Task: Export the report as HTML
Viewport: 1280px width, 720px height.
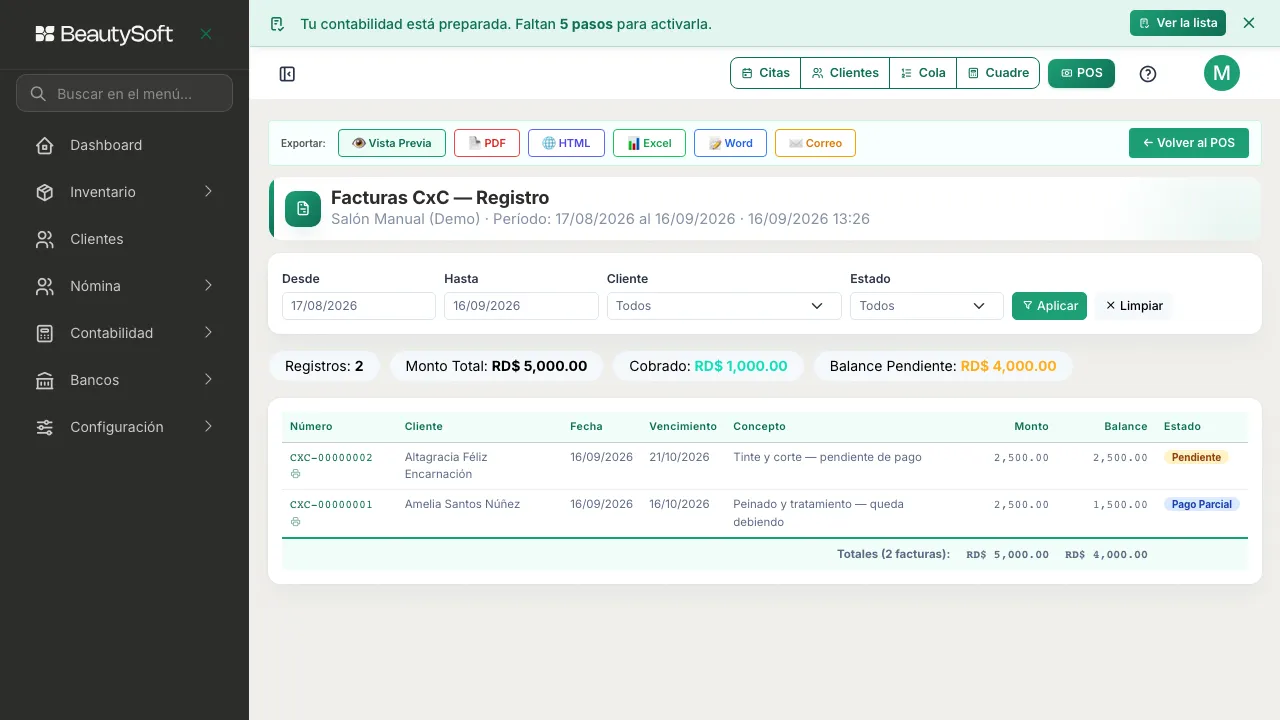Action: click(566, 143)
